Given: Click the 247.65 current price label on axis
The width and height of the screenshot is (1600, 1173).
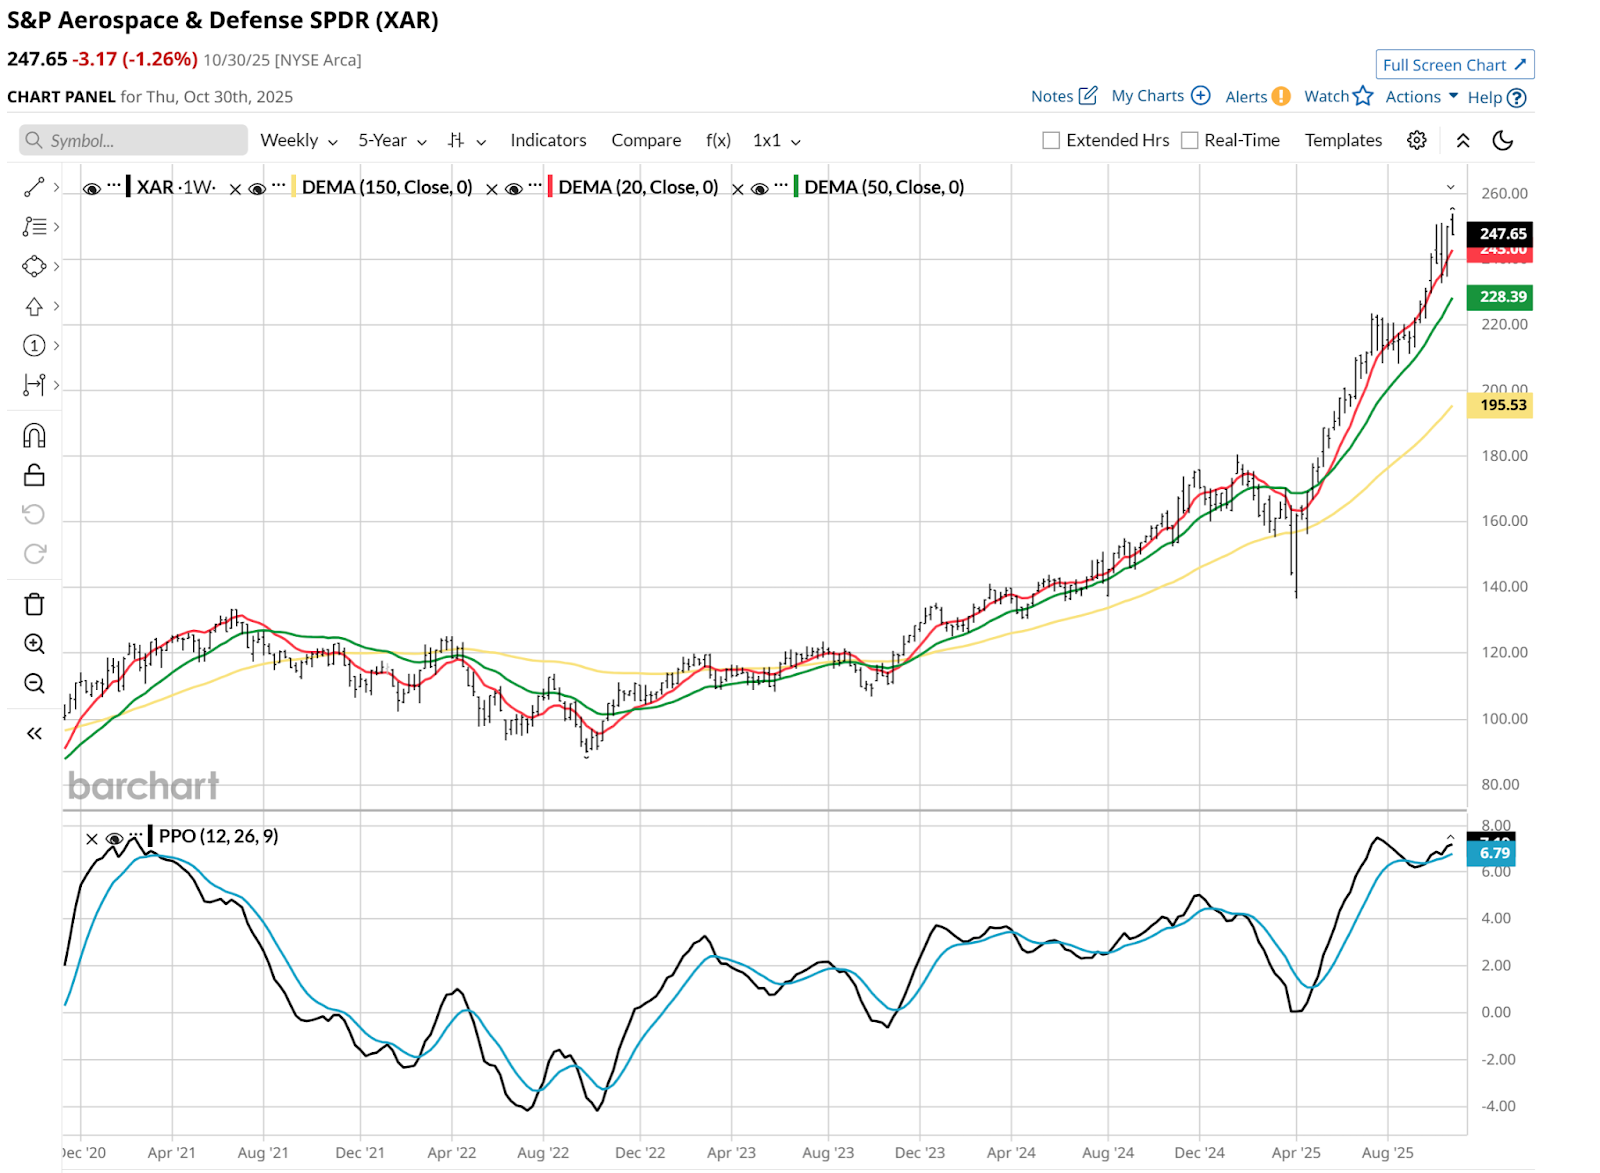Looking at the screenshot, I should (x=1500, y=234).
